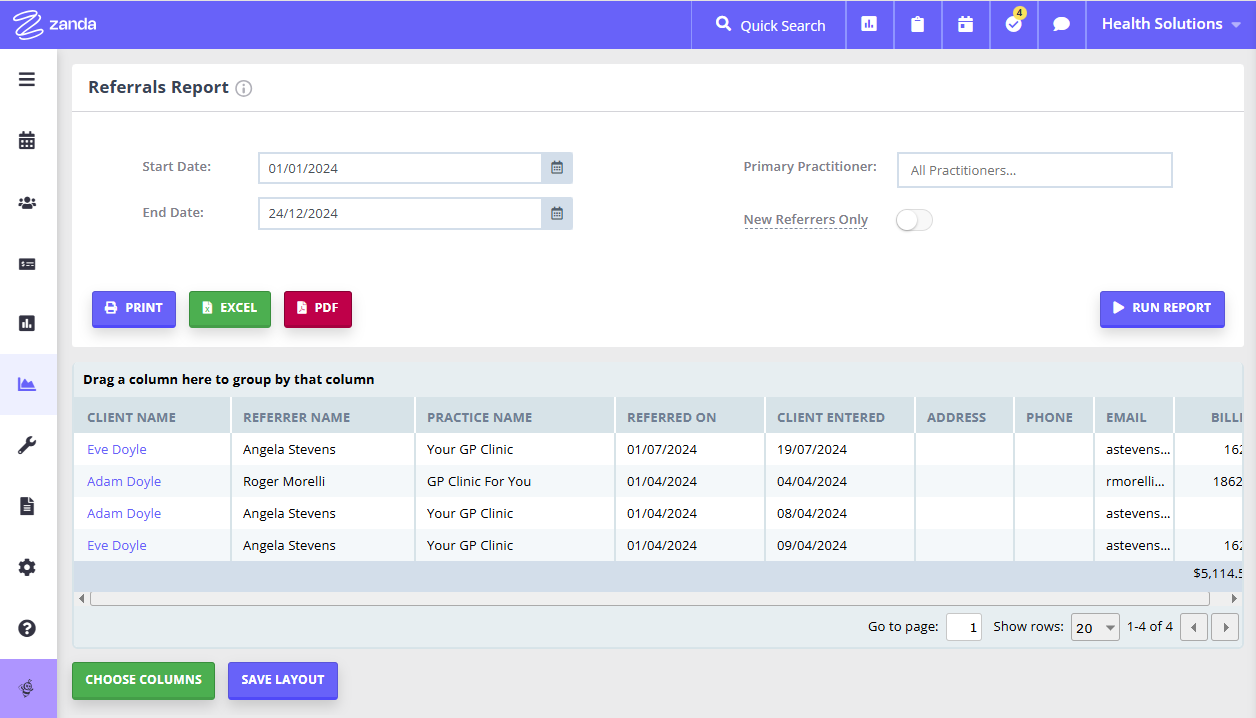Screen dimensions: 1256x718
Task: Open the Clients section in the sidebar
Action: pyautogui.click(x=27, y=202)
